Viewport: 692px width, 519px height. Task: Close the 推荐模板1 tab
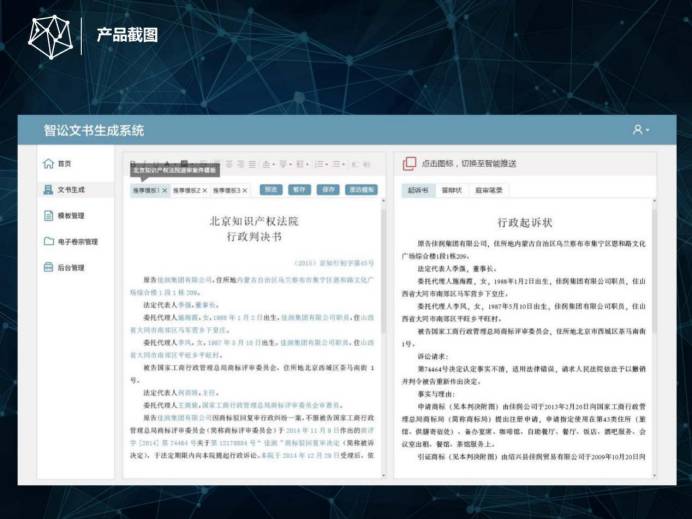tap(165, 190)
